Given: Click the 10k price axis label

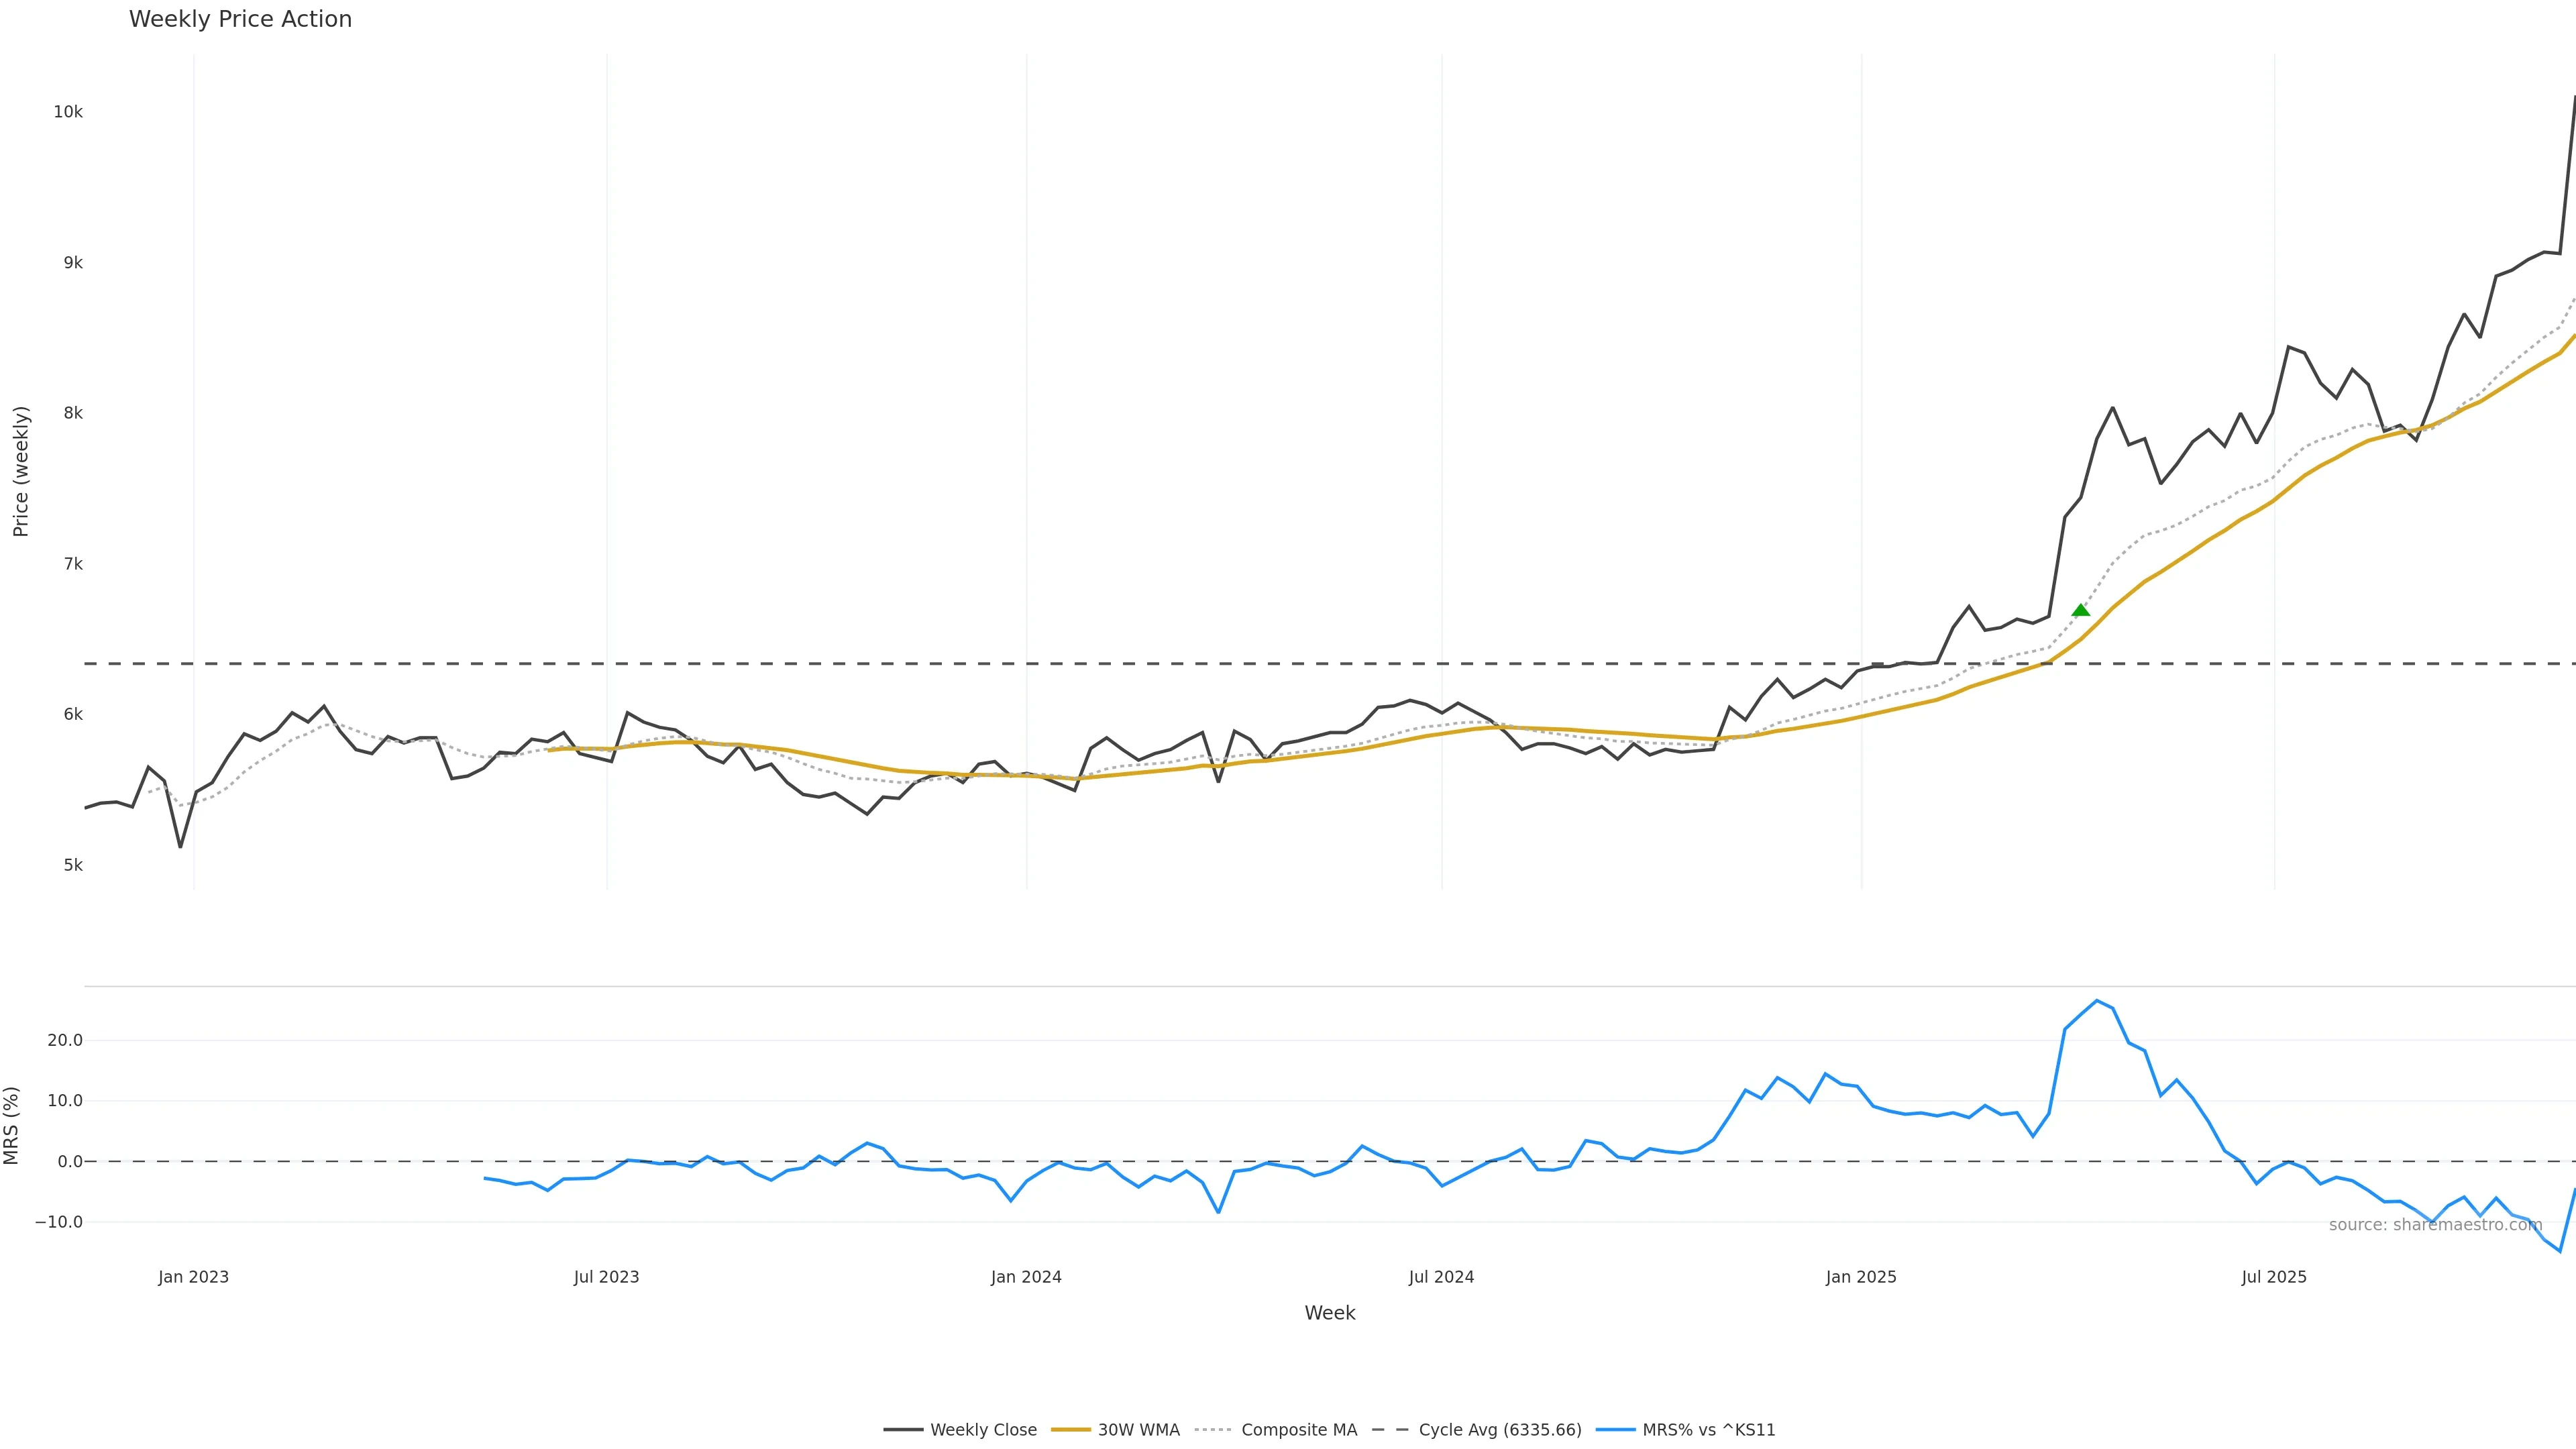Looking at the screenshot, I should (68, 112).
